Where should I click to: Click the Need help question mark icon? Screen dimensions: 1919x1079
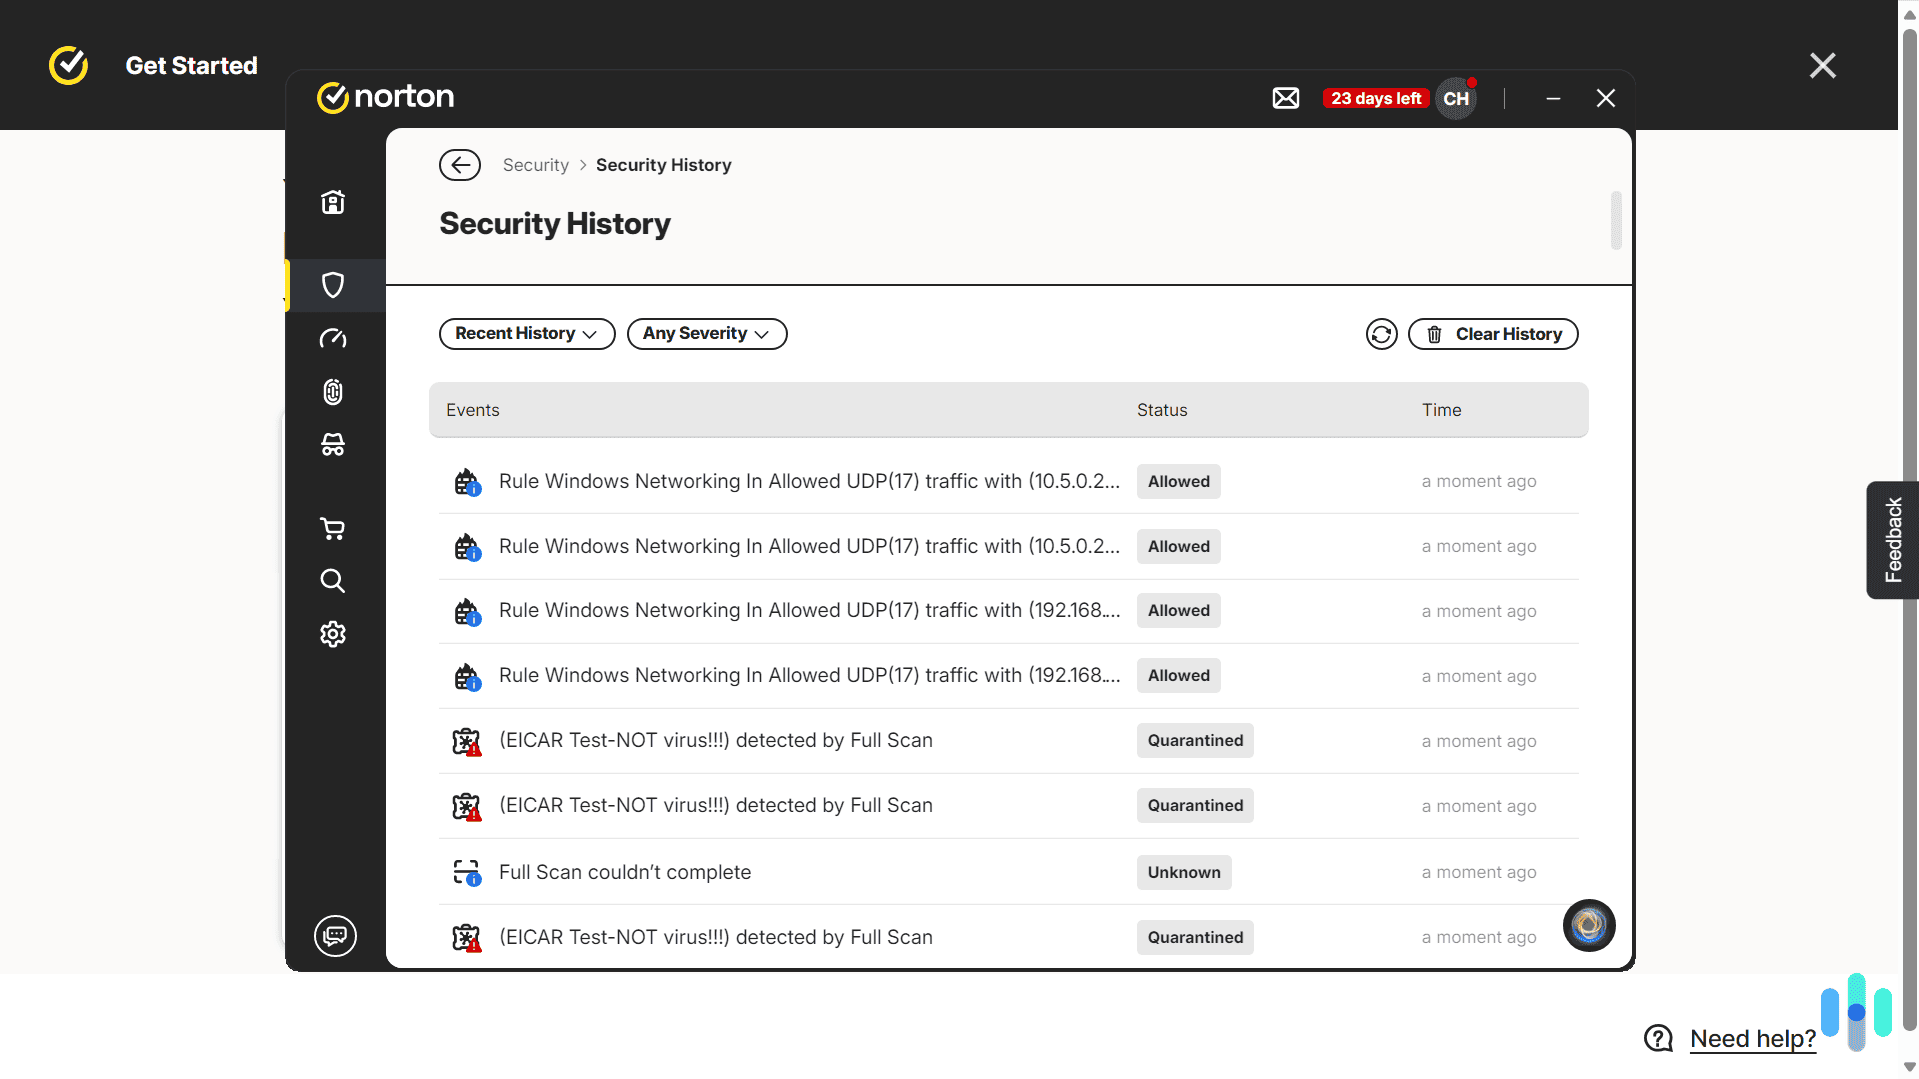click(1659, 1039)
